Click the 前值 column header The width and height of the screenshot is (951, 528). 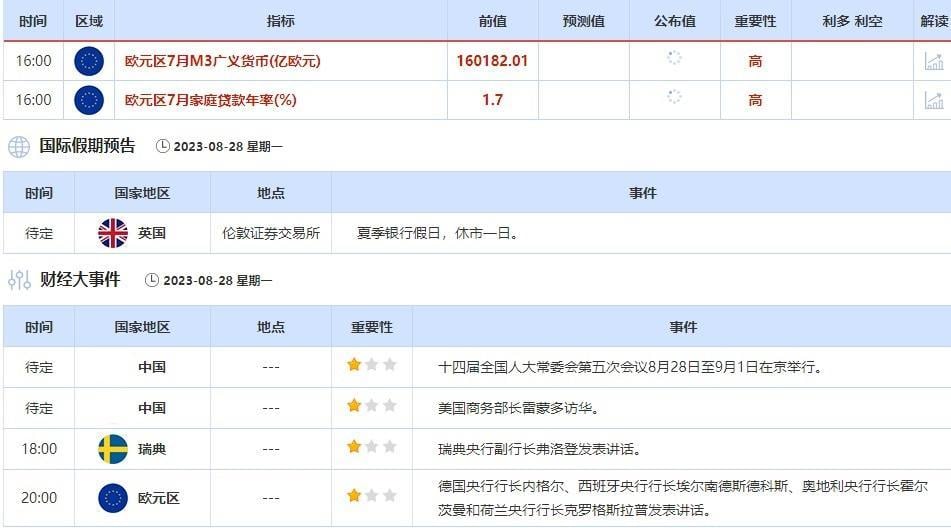(492, 21)
